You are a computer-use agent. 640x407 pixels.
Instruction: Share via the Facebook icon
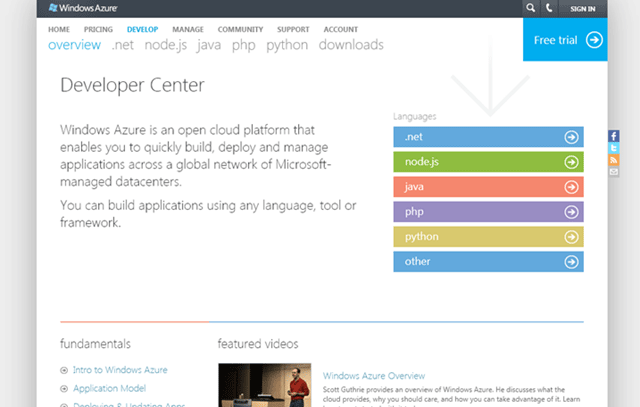(x=613, y=136)
